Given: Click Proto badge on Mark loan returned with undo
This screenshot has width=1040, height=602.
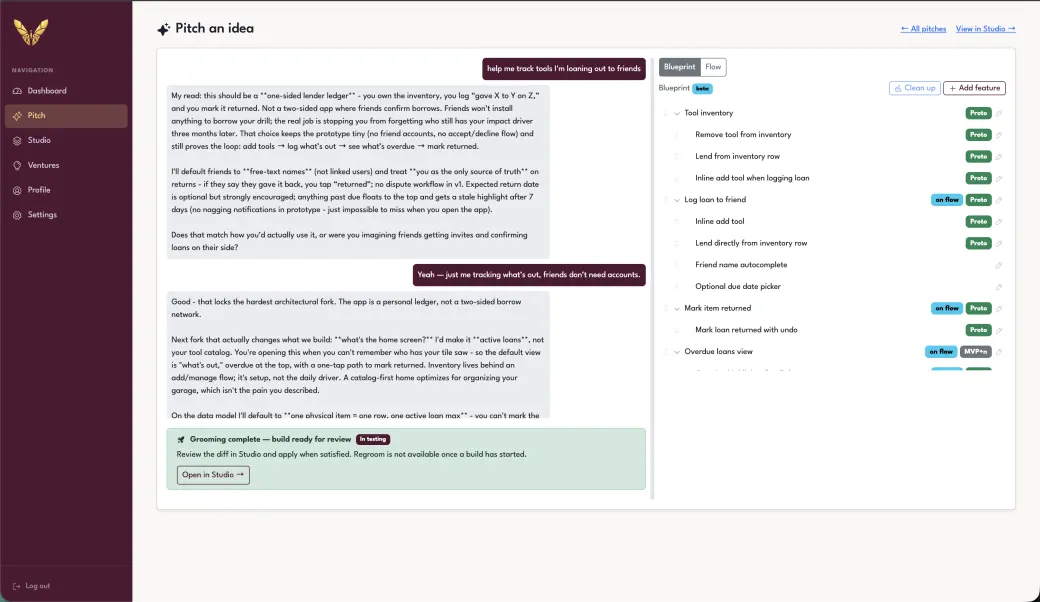Looking at the screenshot, I should click(x=978, y=330).
